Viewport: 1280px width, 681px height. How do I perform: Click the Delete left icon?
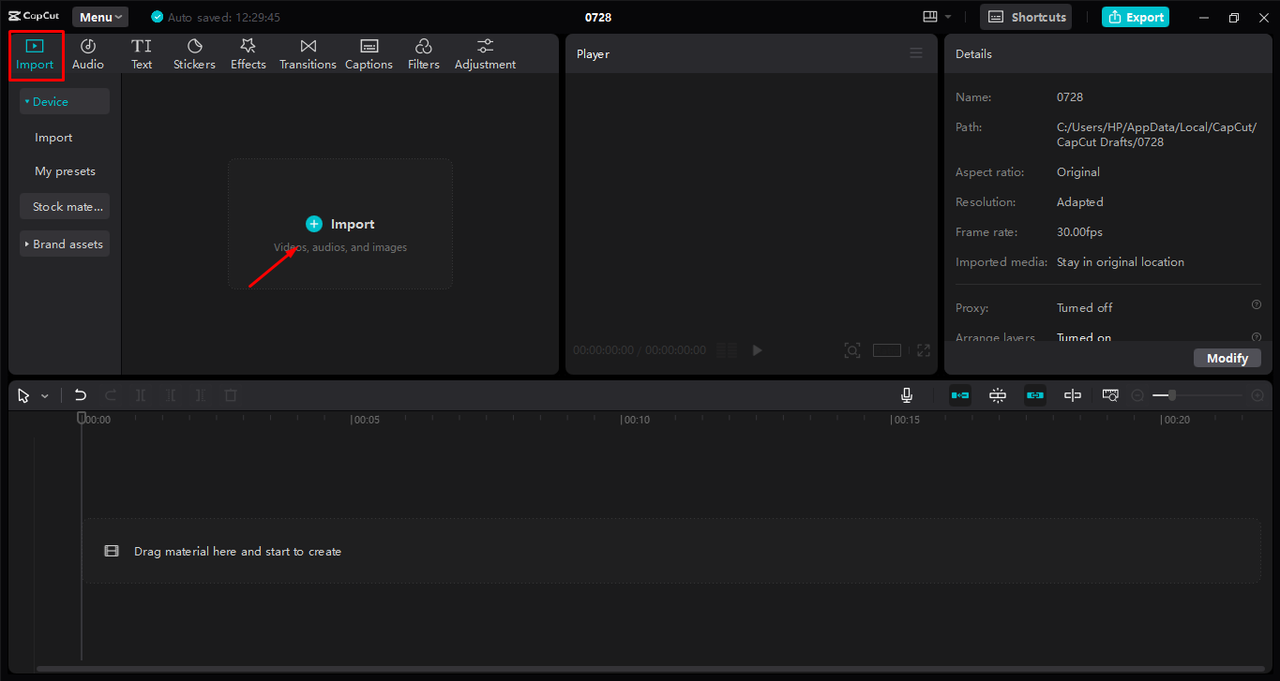pyautogui.click(x=171, y=396)
